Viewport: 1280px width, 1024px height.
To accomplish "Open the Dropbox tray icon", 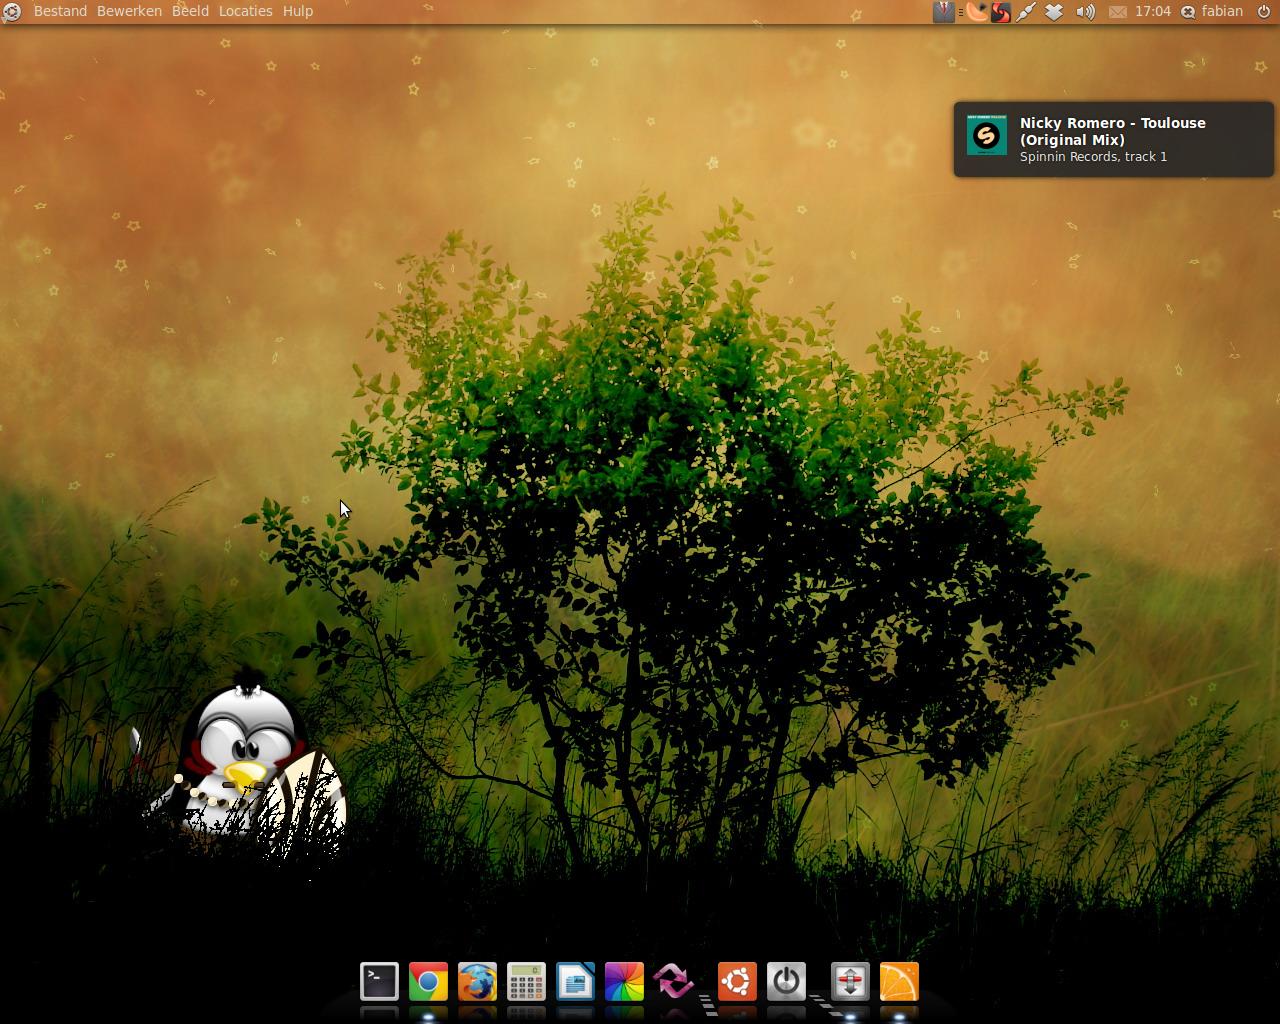I will click(x=1054, y=11).
